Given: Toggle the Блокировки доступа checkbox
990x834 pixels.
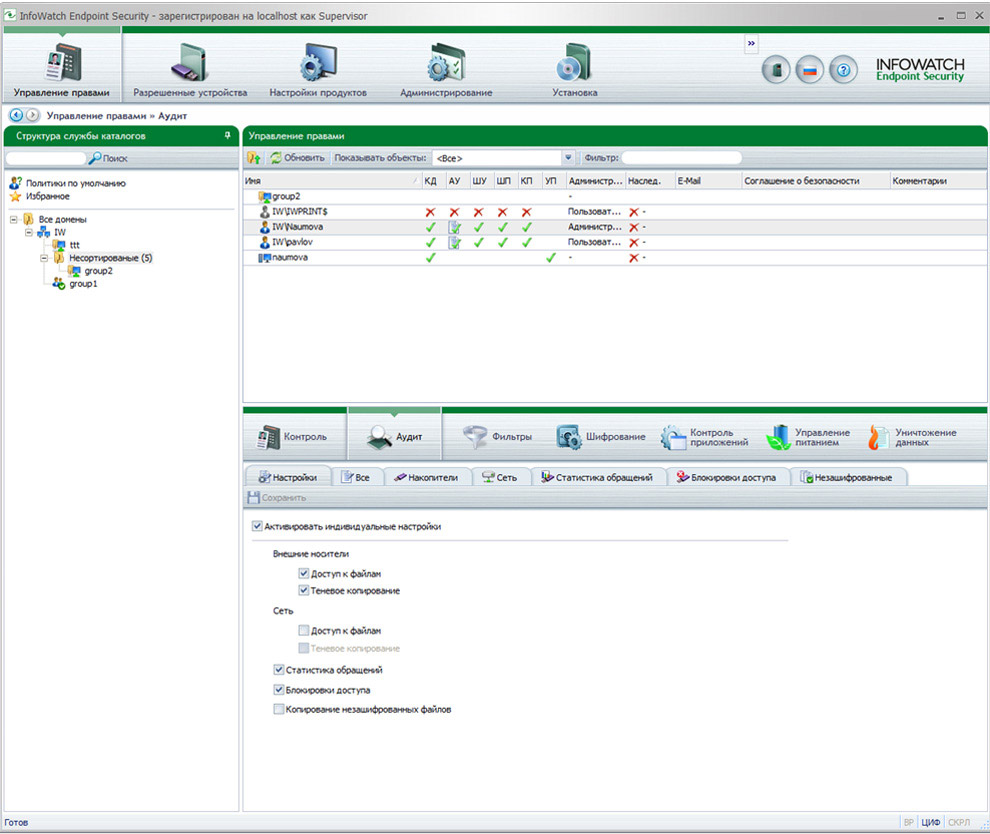Looking at the screenshot, I should point(278,689).
